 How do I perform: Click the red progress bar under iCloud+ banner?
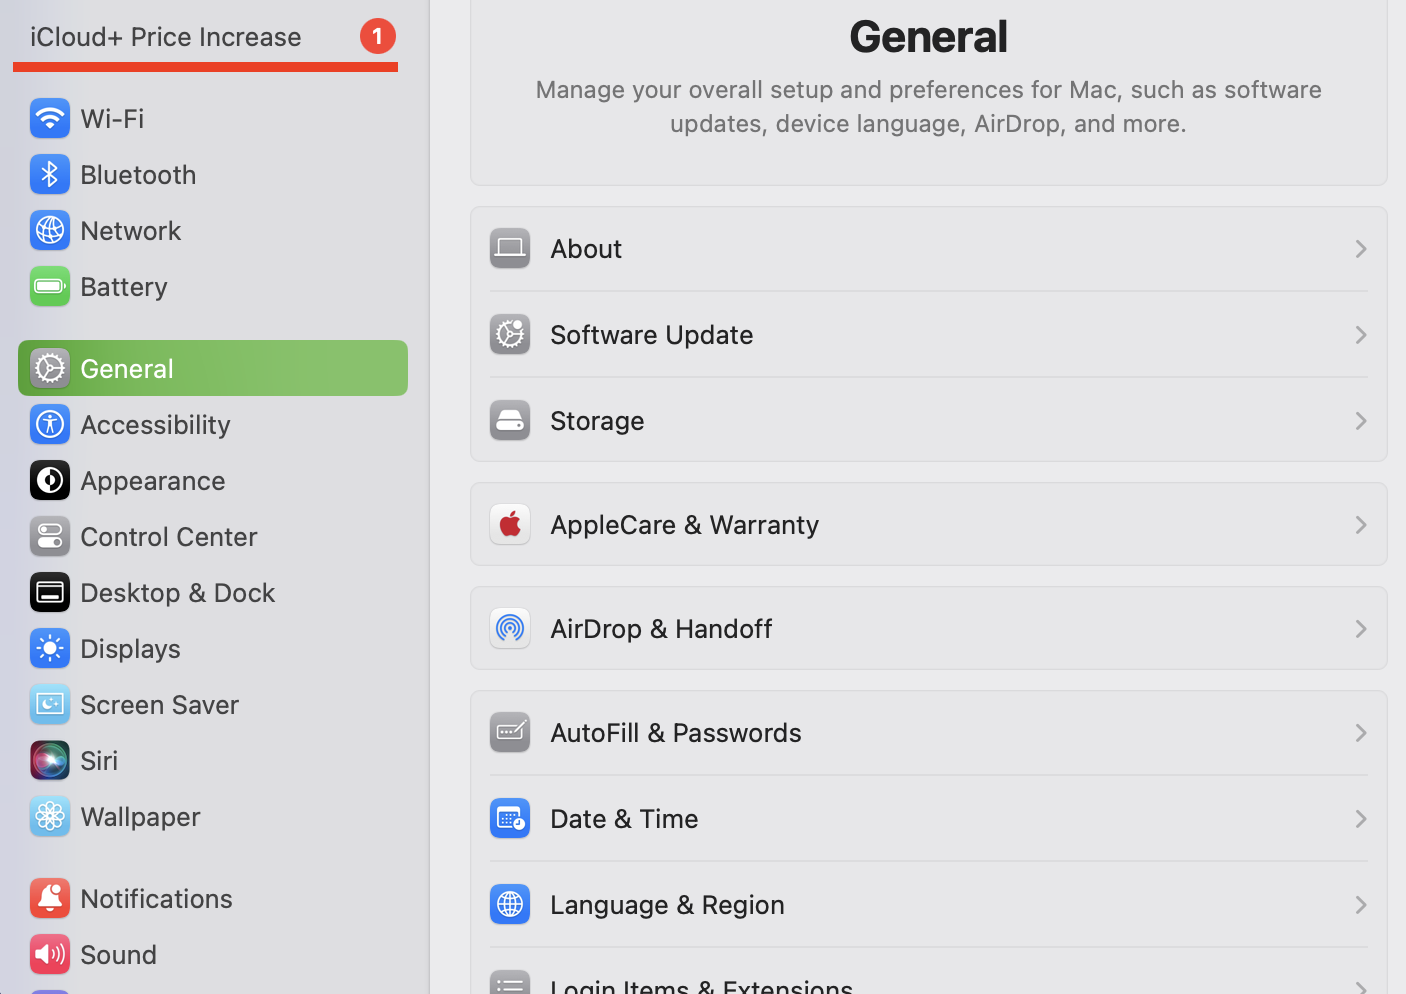pyautogui.click(x=205, y=68)
